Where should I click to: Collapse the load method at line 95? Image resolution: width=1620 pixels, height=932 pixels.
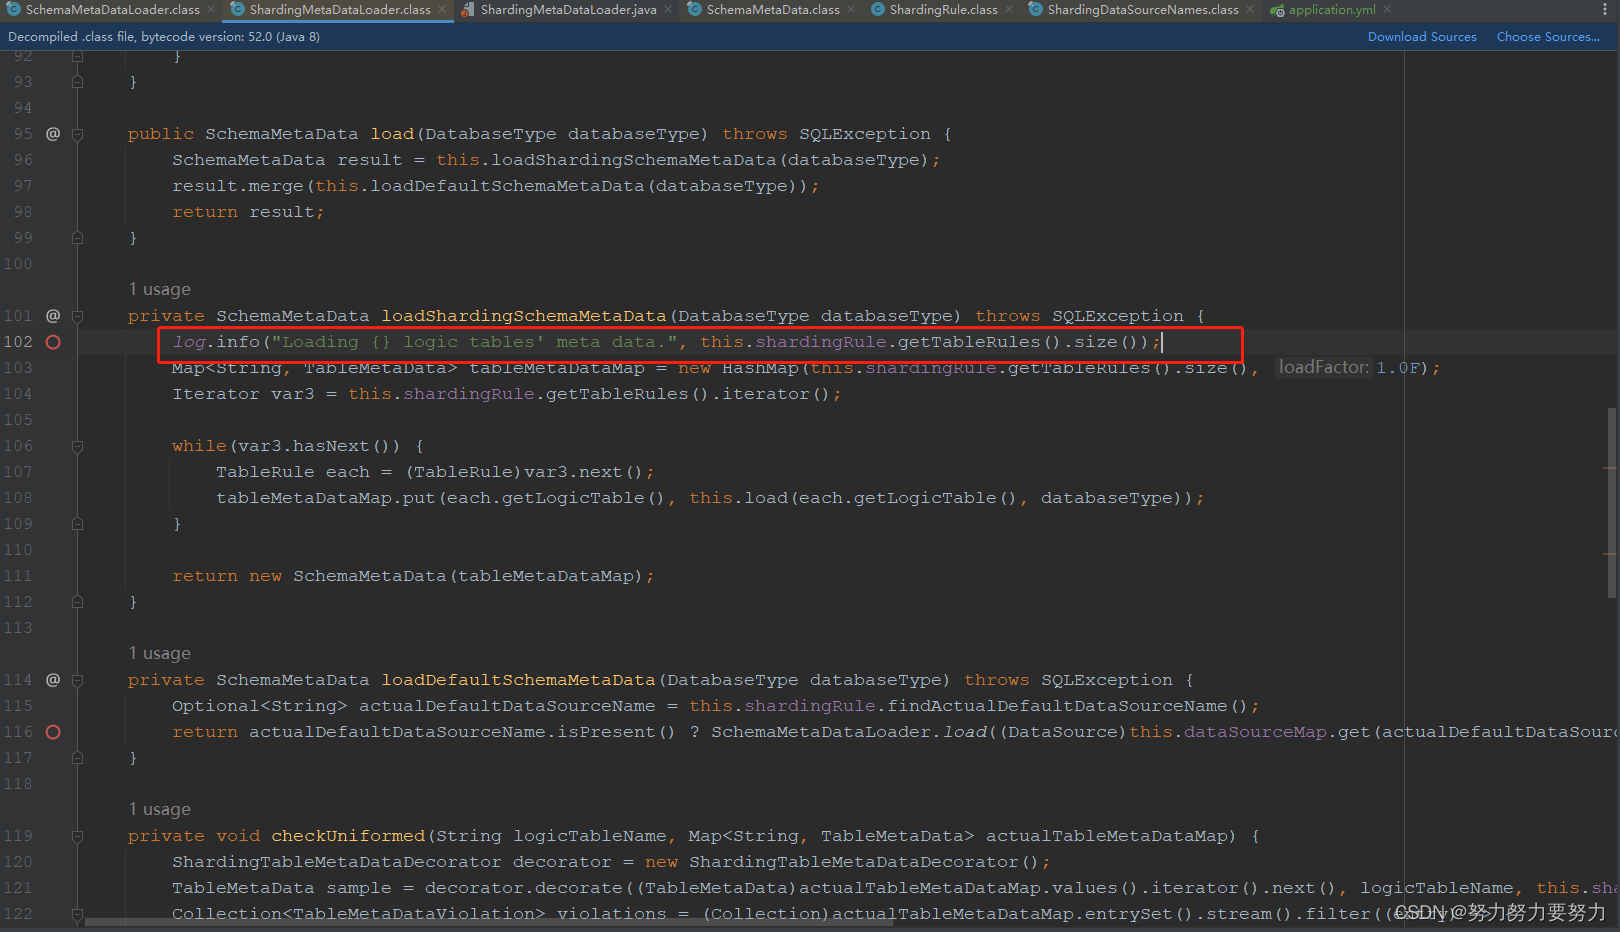(x=78, y=134)
